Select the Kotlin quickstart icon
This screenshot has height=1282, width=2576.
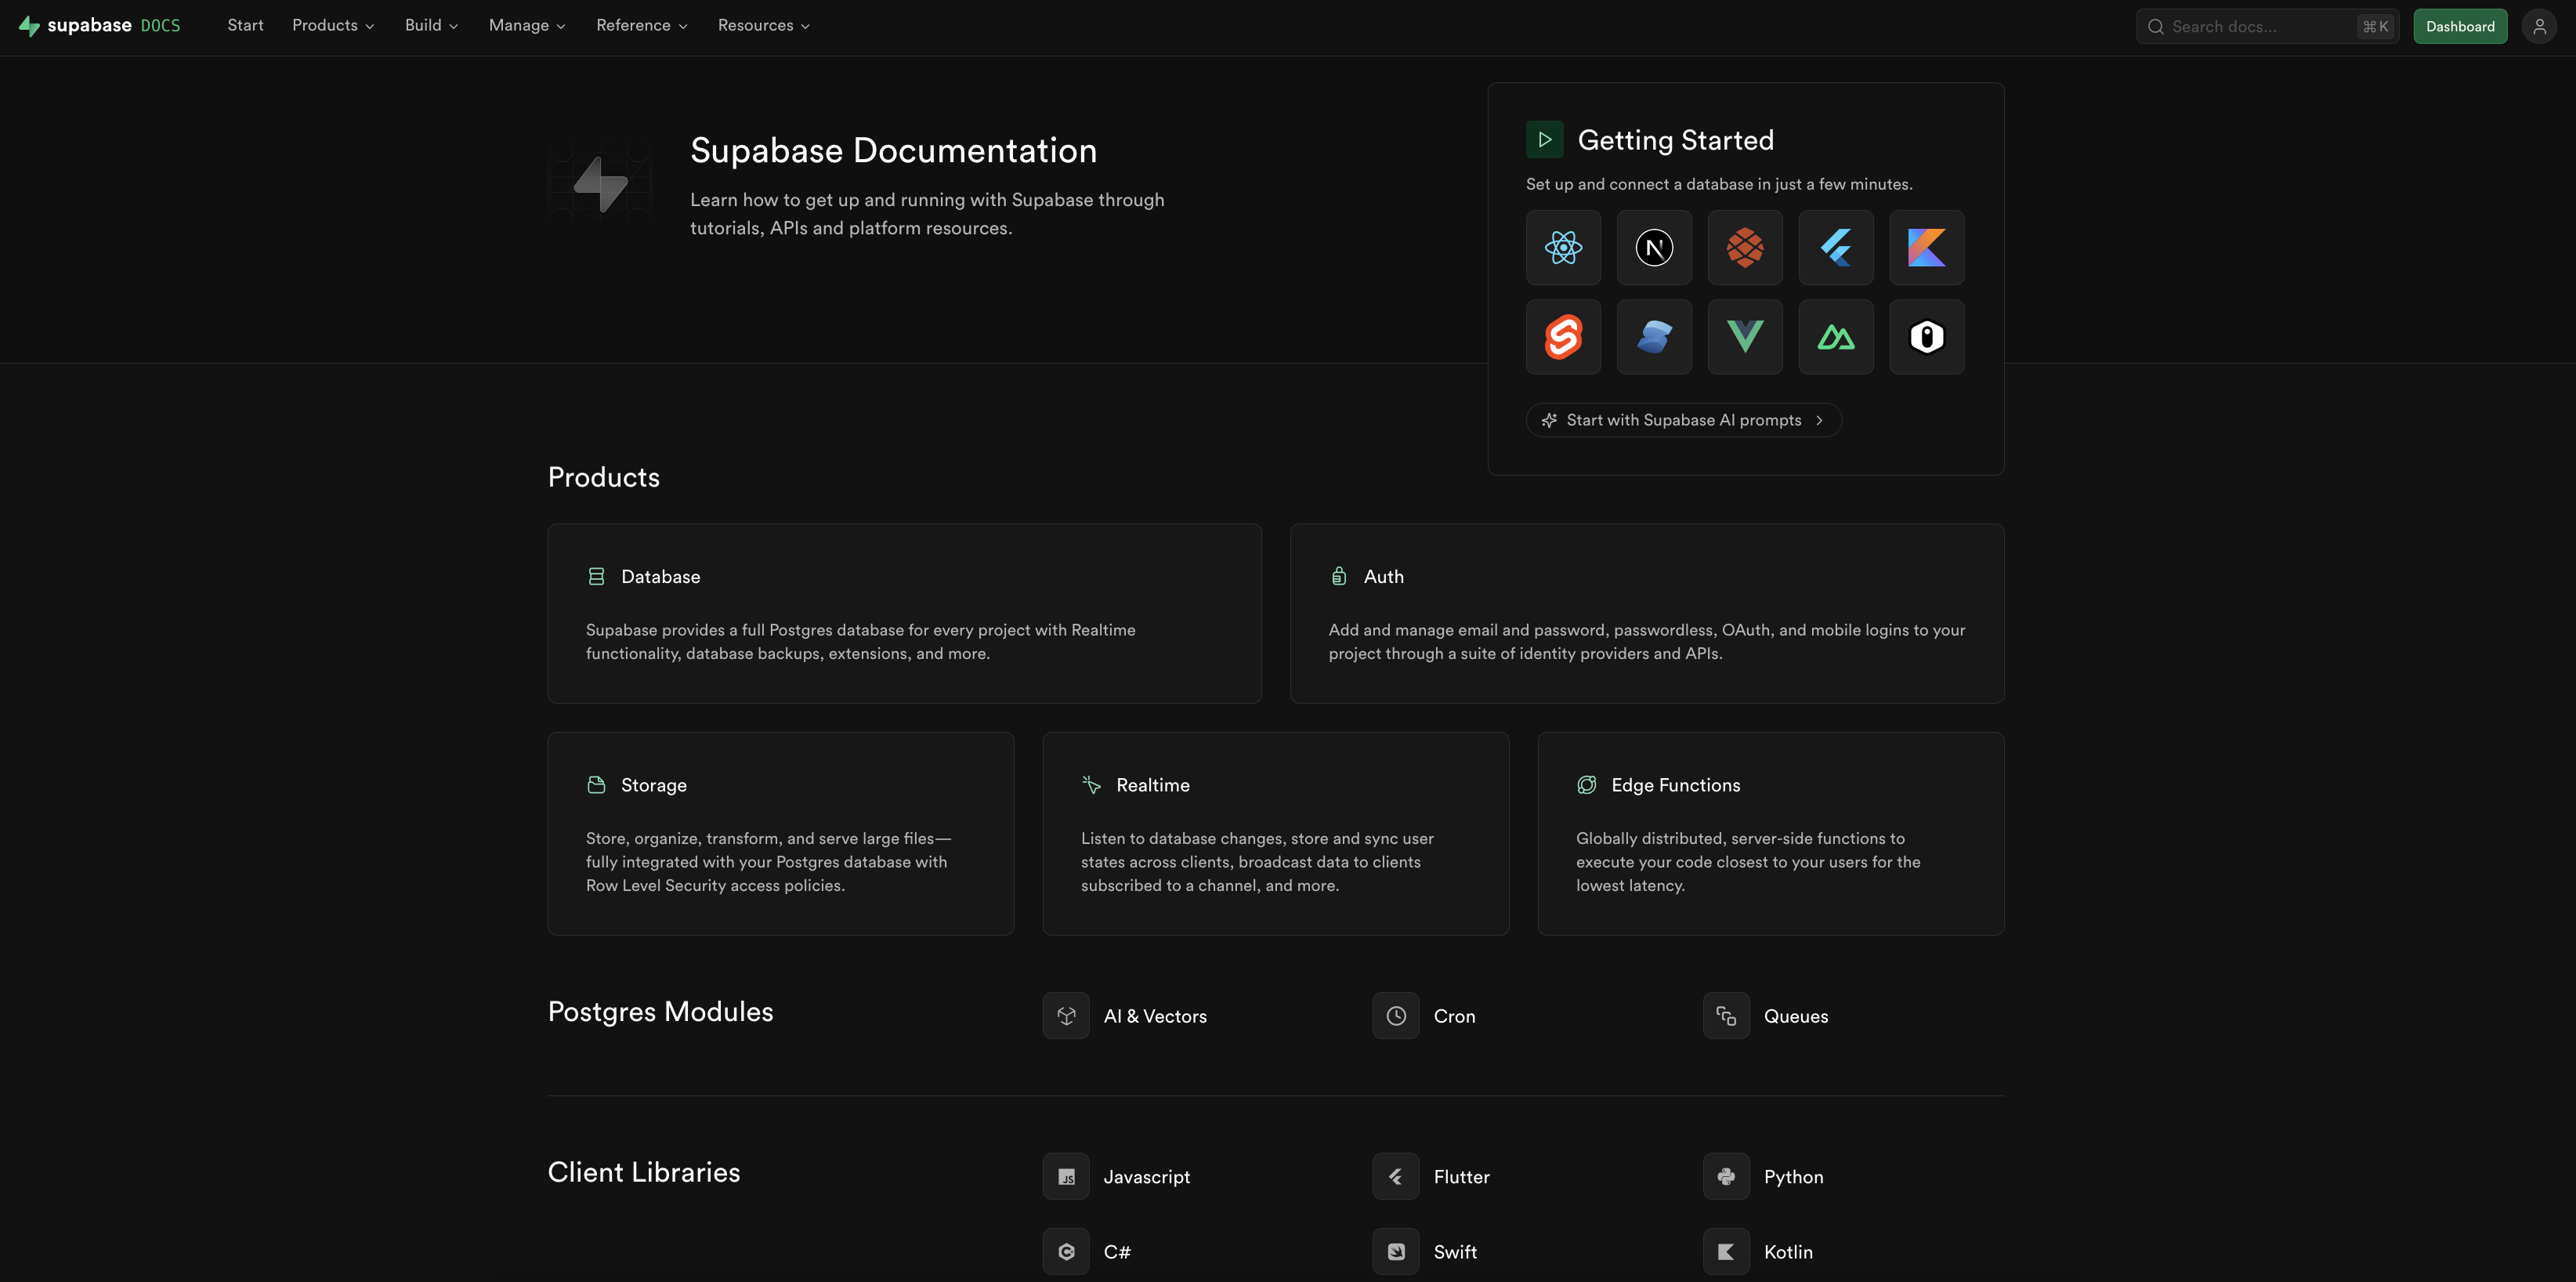[x=1926, y=248]
